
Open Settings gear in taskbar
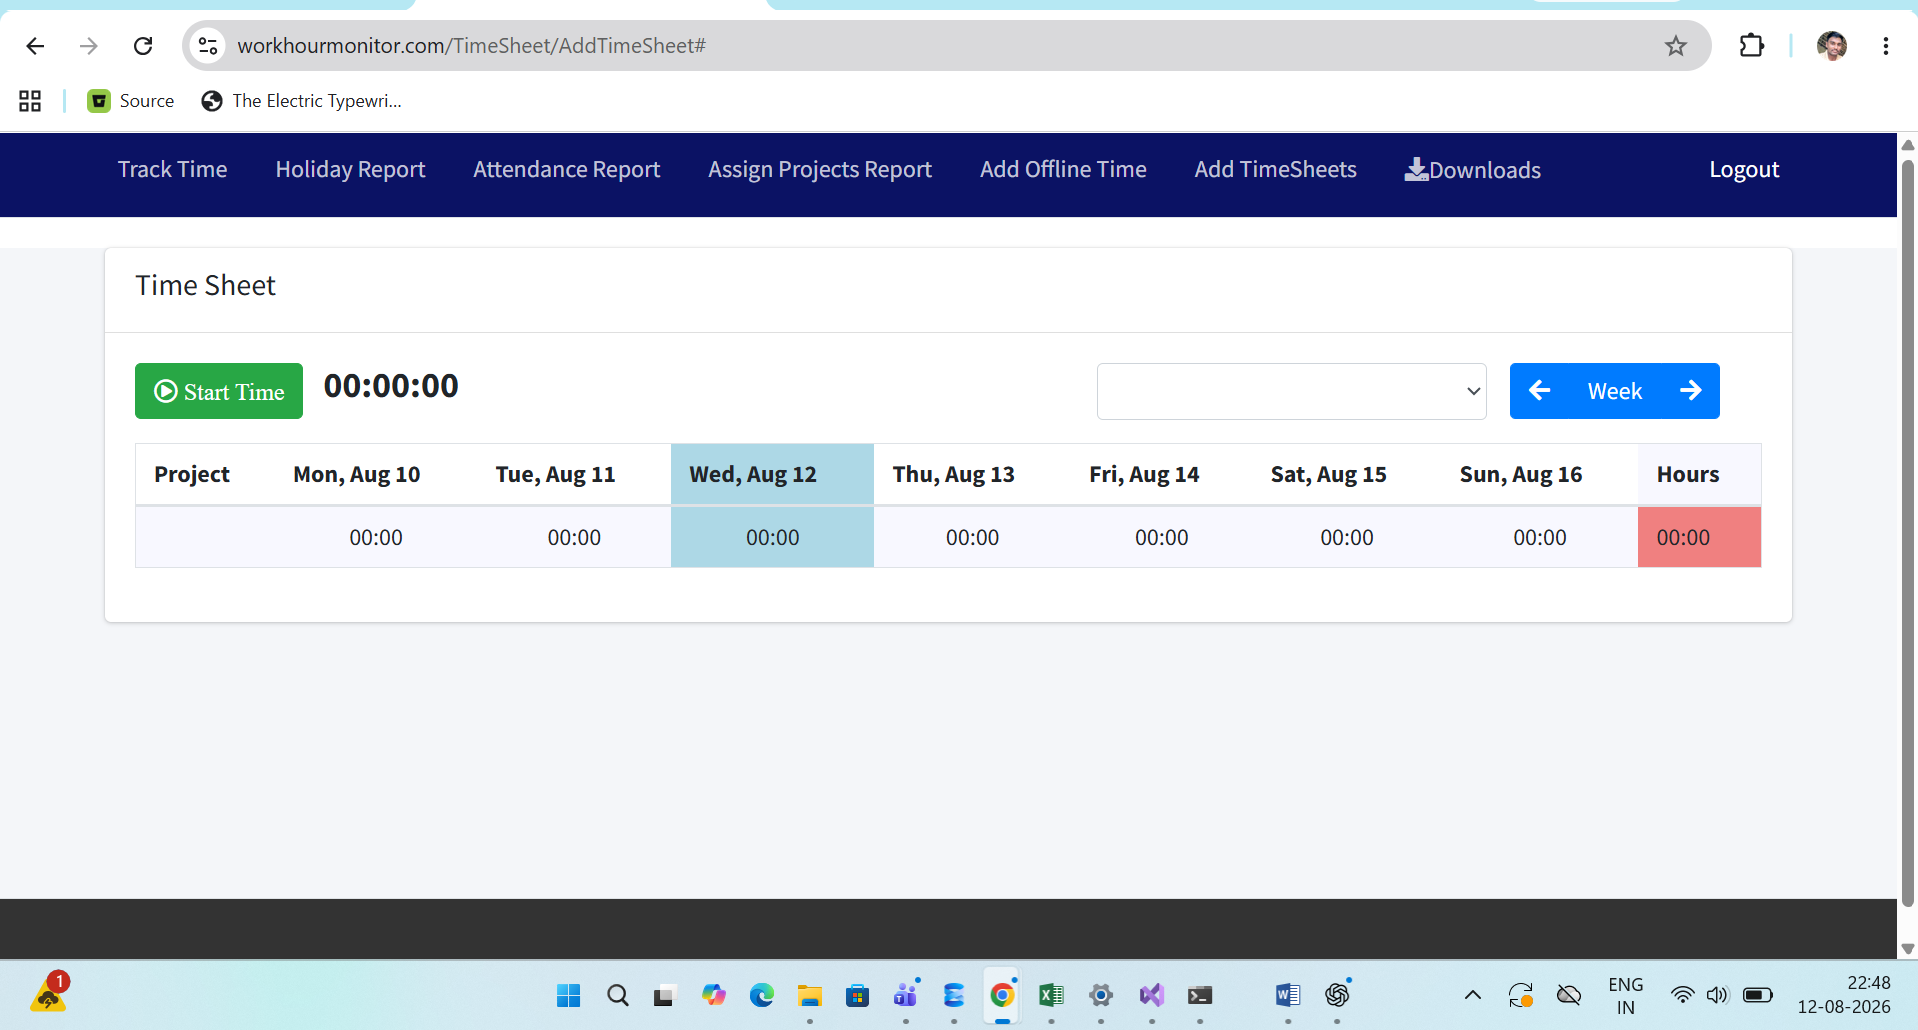tap(1101, 995)
